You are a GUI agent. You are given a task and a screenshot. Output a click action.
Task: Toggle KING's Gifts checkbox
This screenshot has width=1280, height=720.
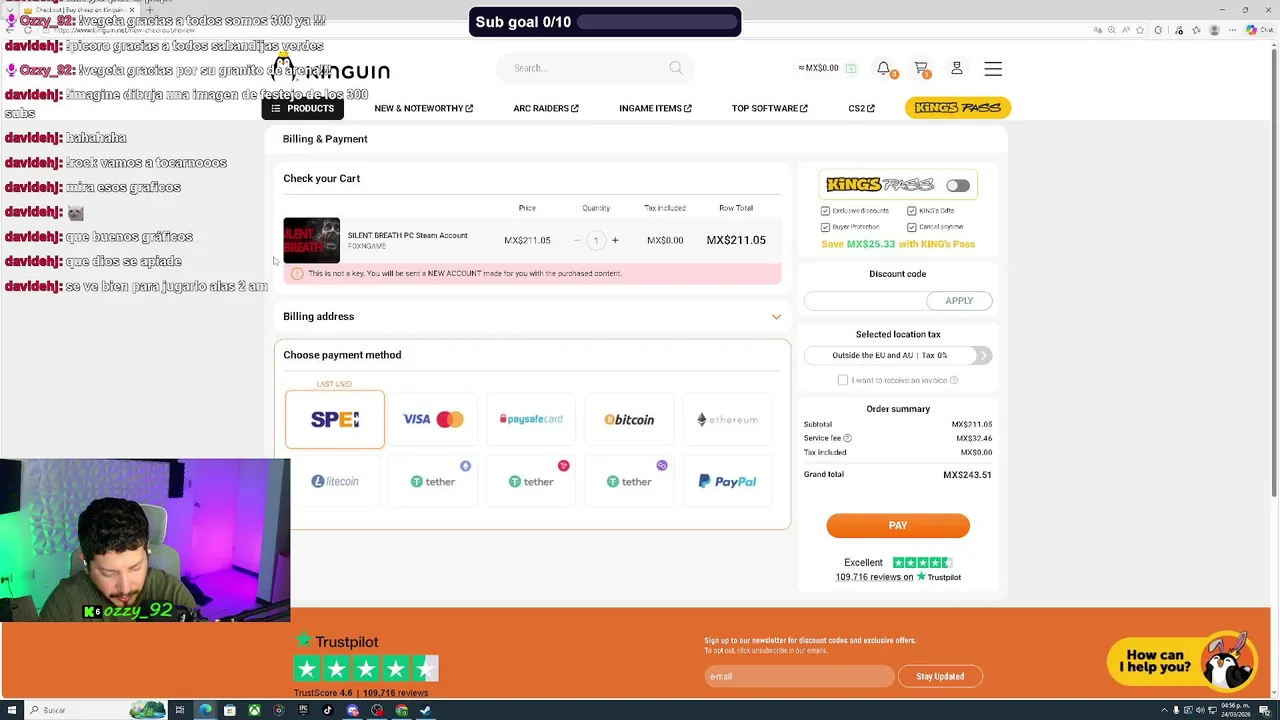click(912, 211)
